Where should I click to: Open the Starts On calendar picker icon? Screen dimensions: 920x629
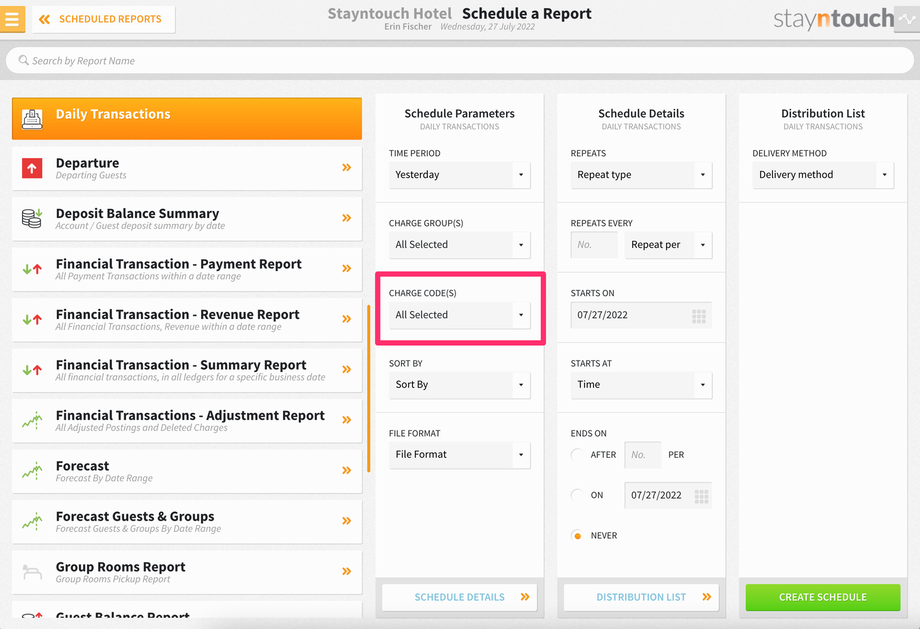click(x=699, y=316)
